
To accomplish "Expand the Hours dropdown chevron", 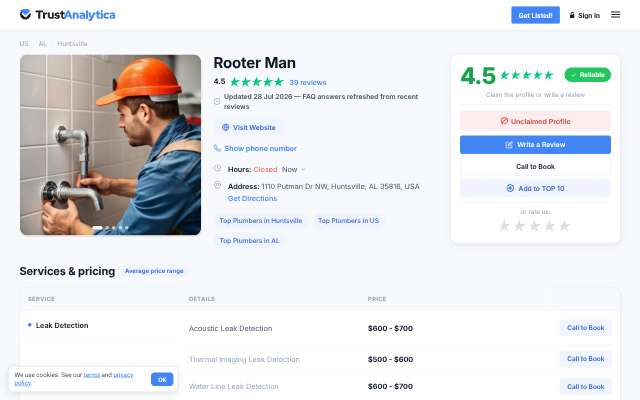I will tap(303, 169).
